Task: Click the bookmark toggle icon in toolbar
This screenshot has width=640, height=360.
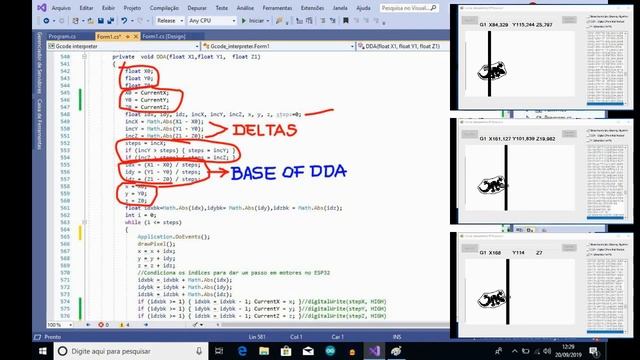Action: [x=346, y=20]
